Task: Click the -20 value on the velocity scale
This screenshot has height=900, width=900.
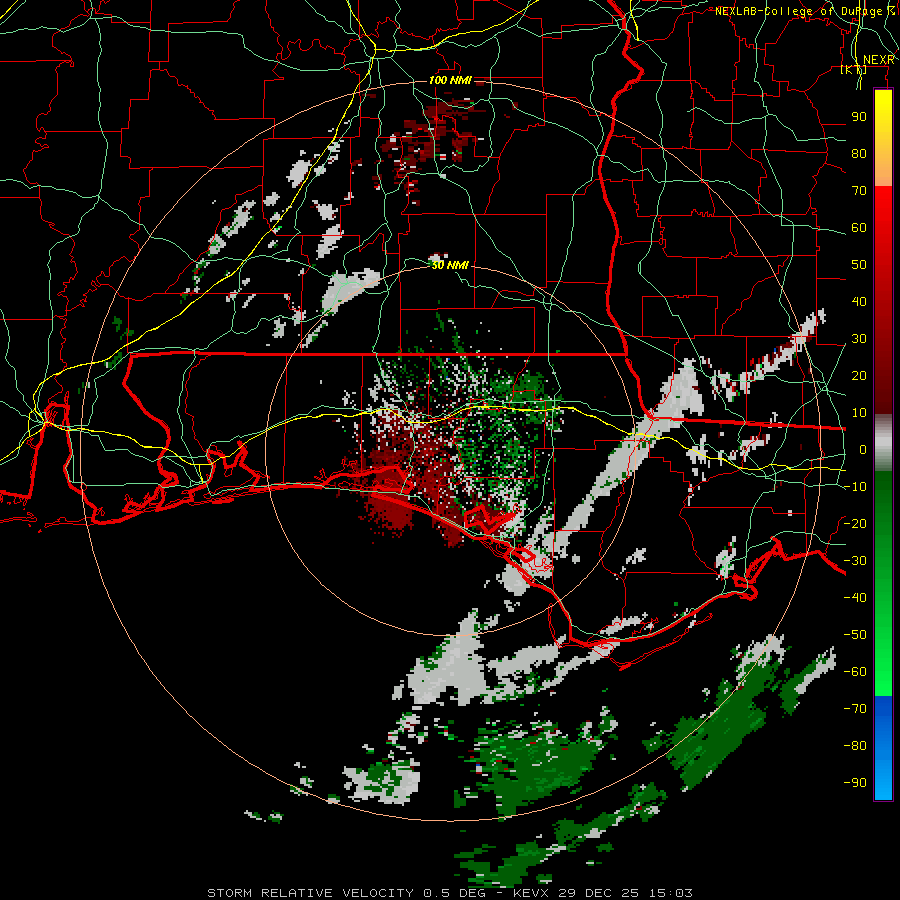Action: click(x=855, y=523)
